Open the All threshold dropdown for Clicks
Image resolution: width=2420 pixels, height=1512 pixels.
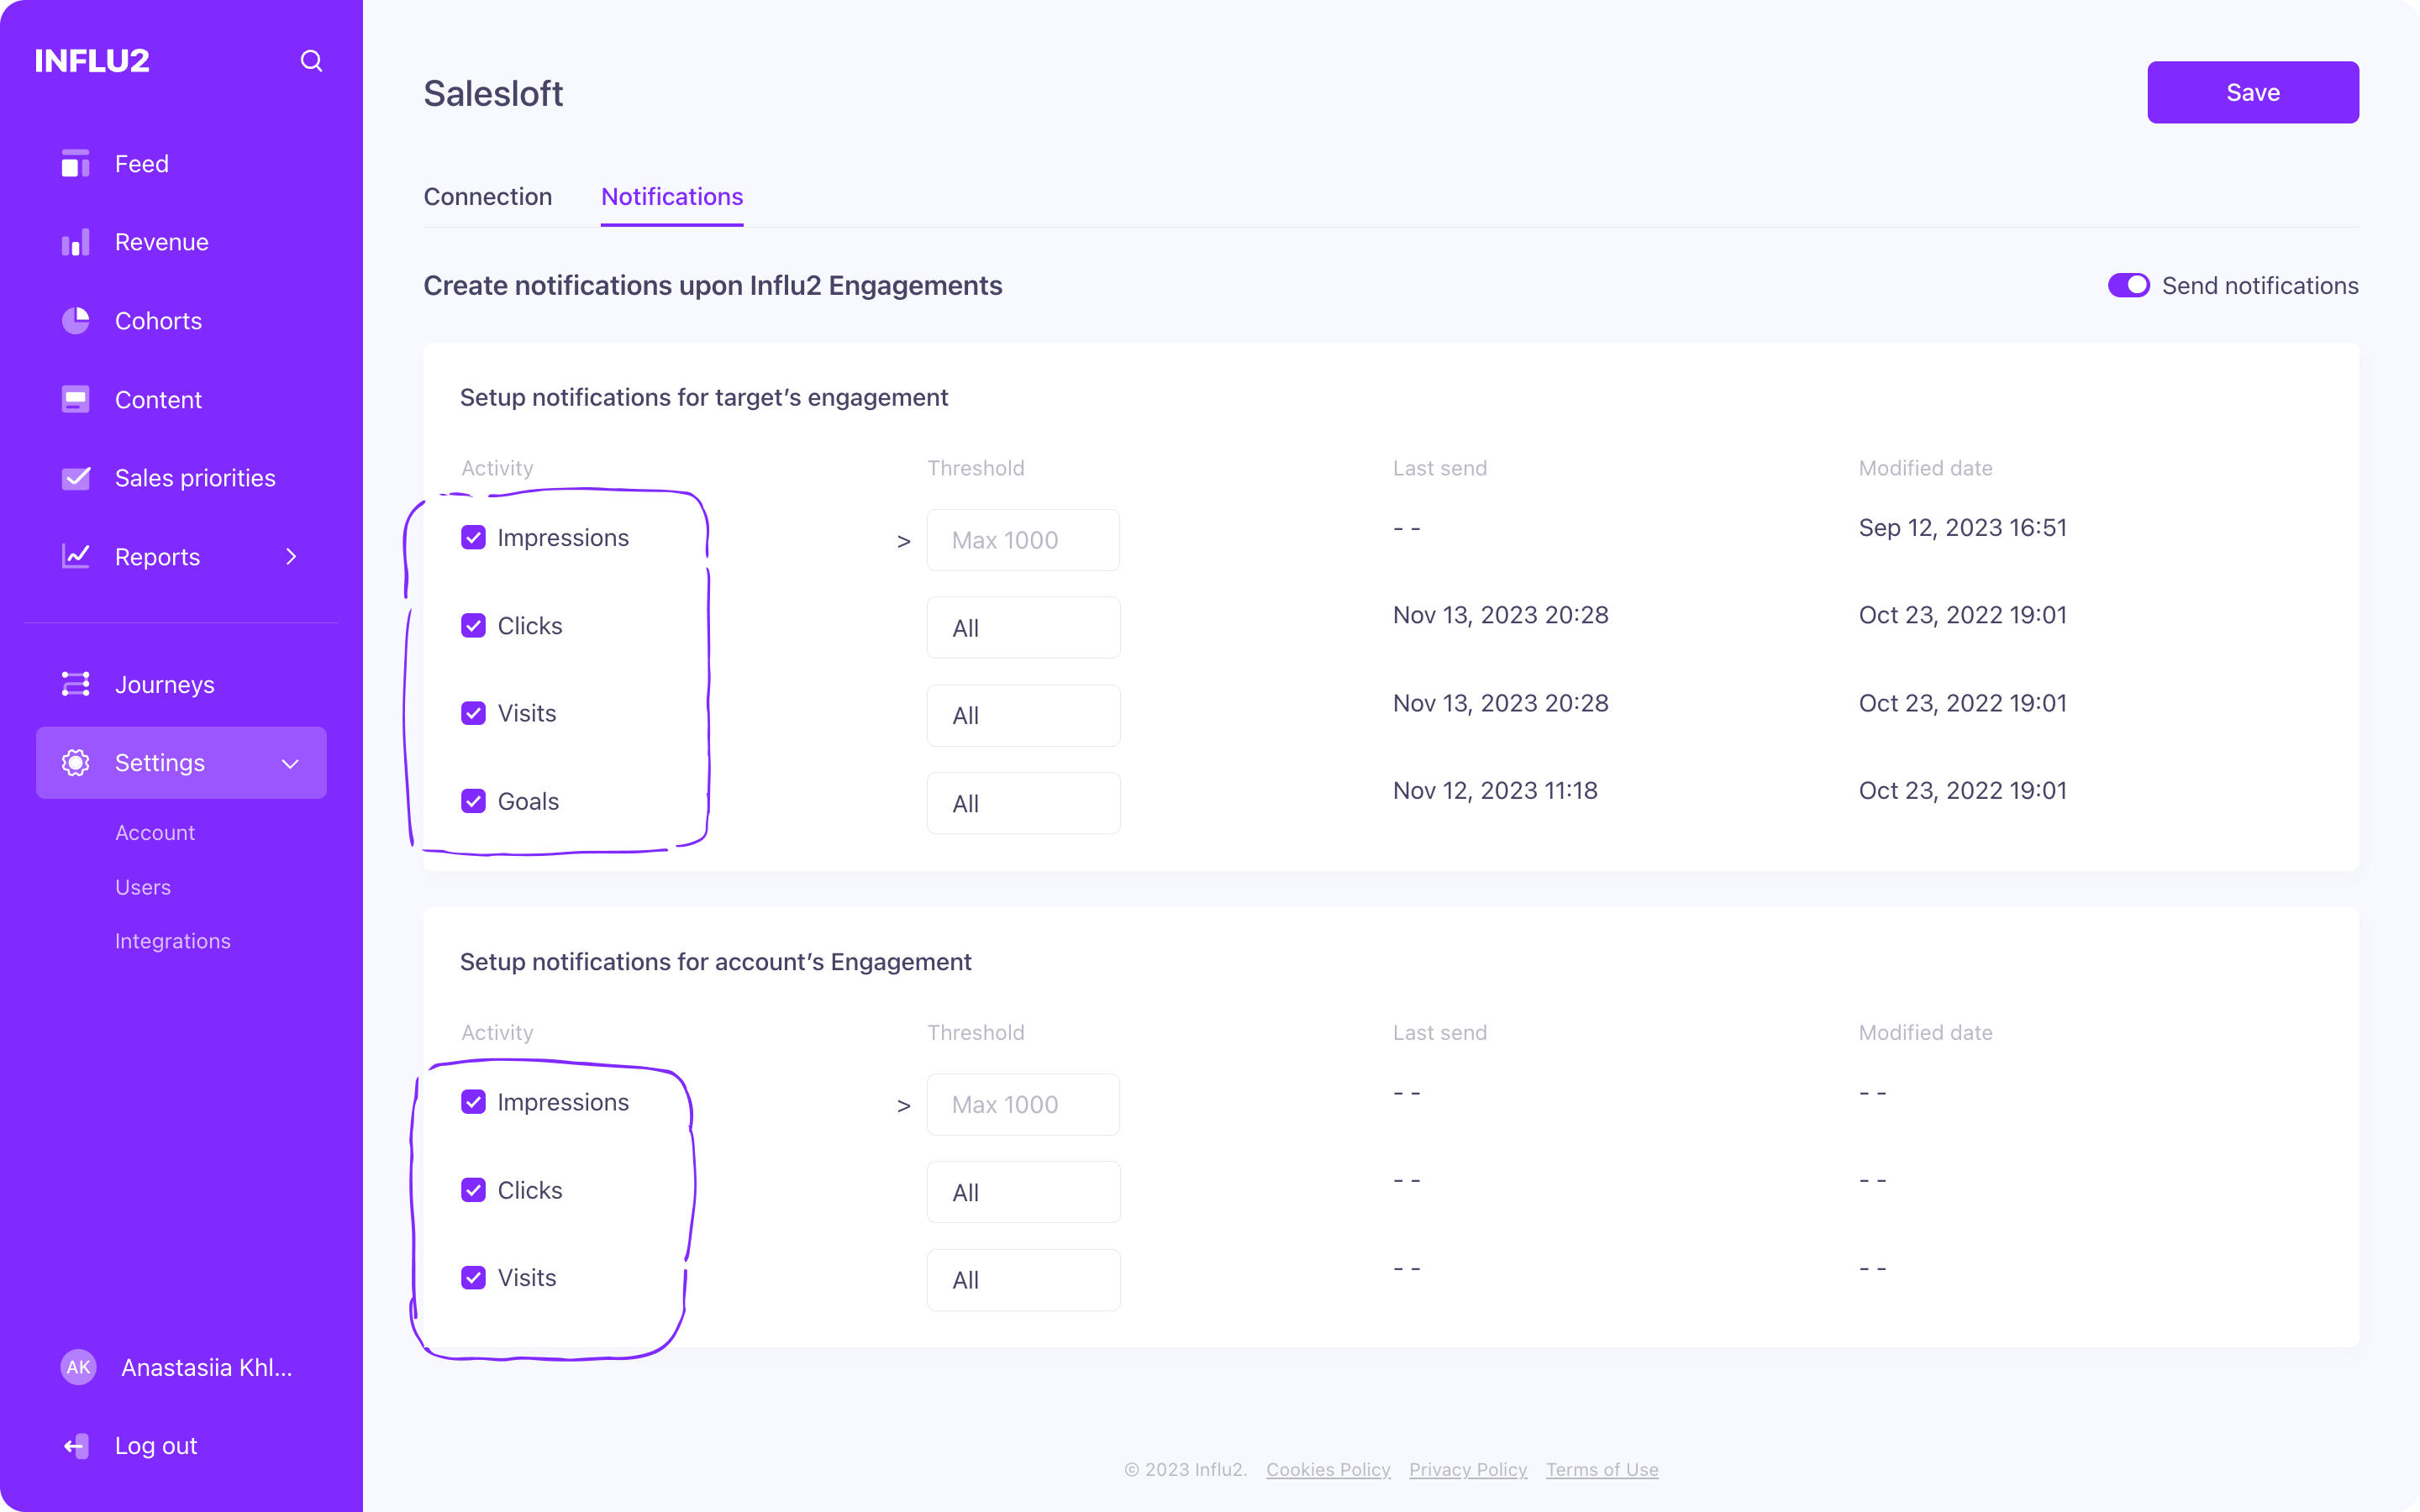pyautogui.click(x=1023, y=627)
